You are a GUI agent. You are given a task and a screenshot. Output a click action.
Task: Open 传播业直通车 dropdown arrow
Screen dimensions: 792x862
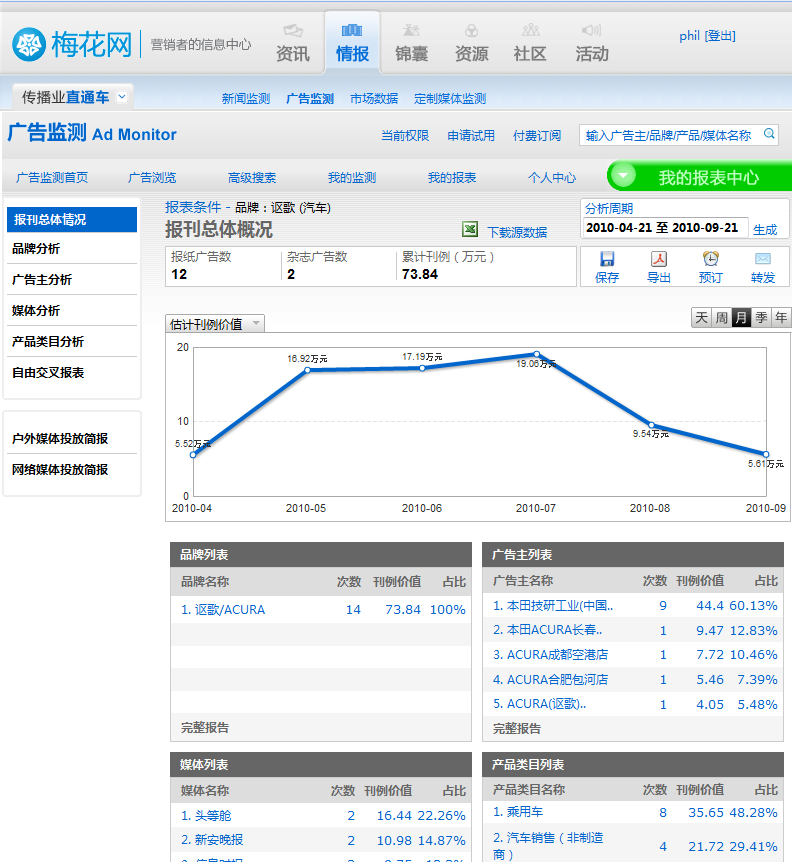pos(123,97)
